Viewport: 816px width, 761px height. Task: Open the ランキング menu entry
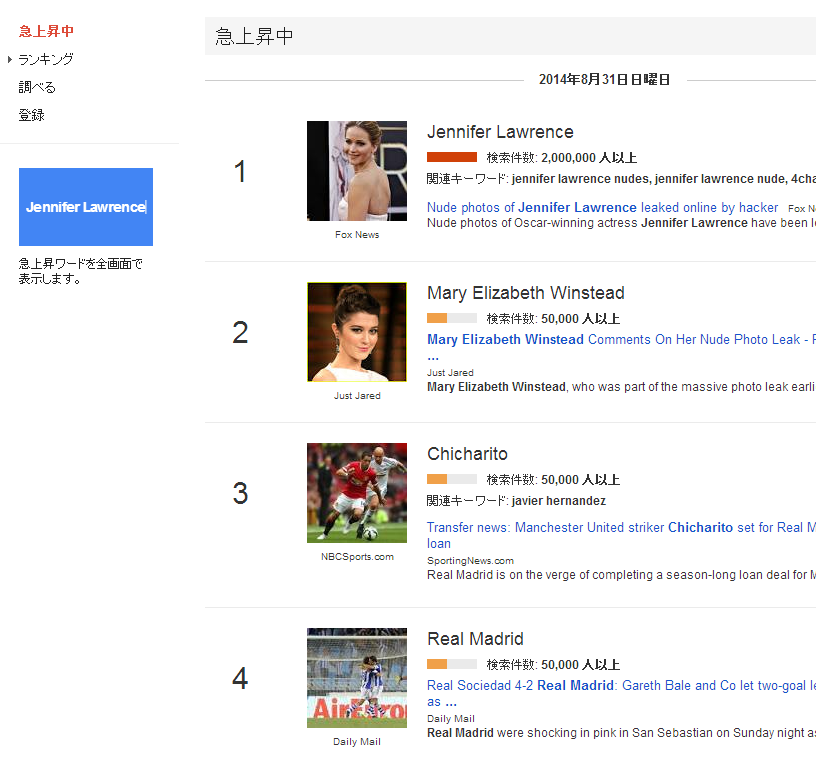pyautogui.click(x=46, y=59)
